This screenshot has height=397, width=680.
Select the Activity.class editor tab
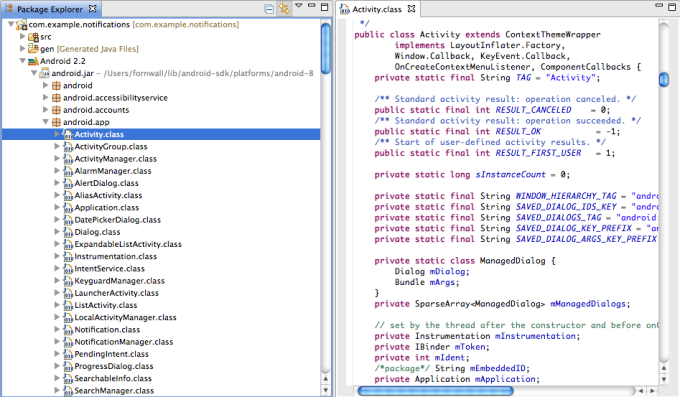(377, 9)
